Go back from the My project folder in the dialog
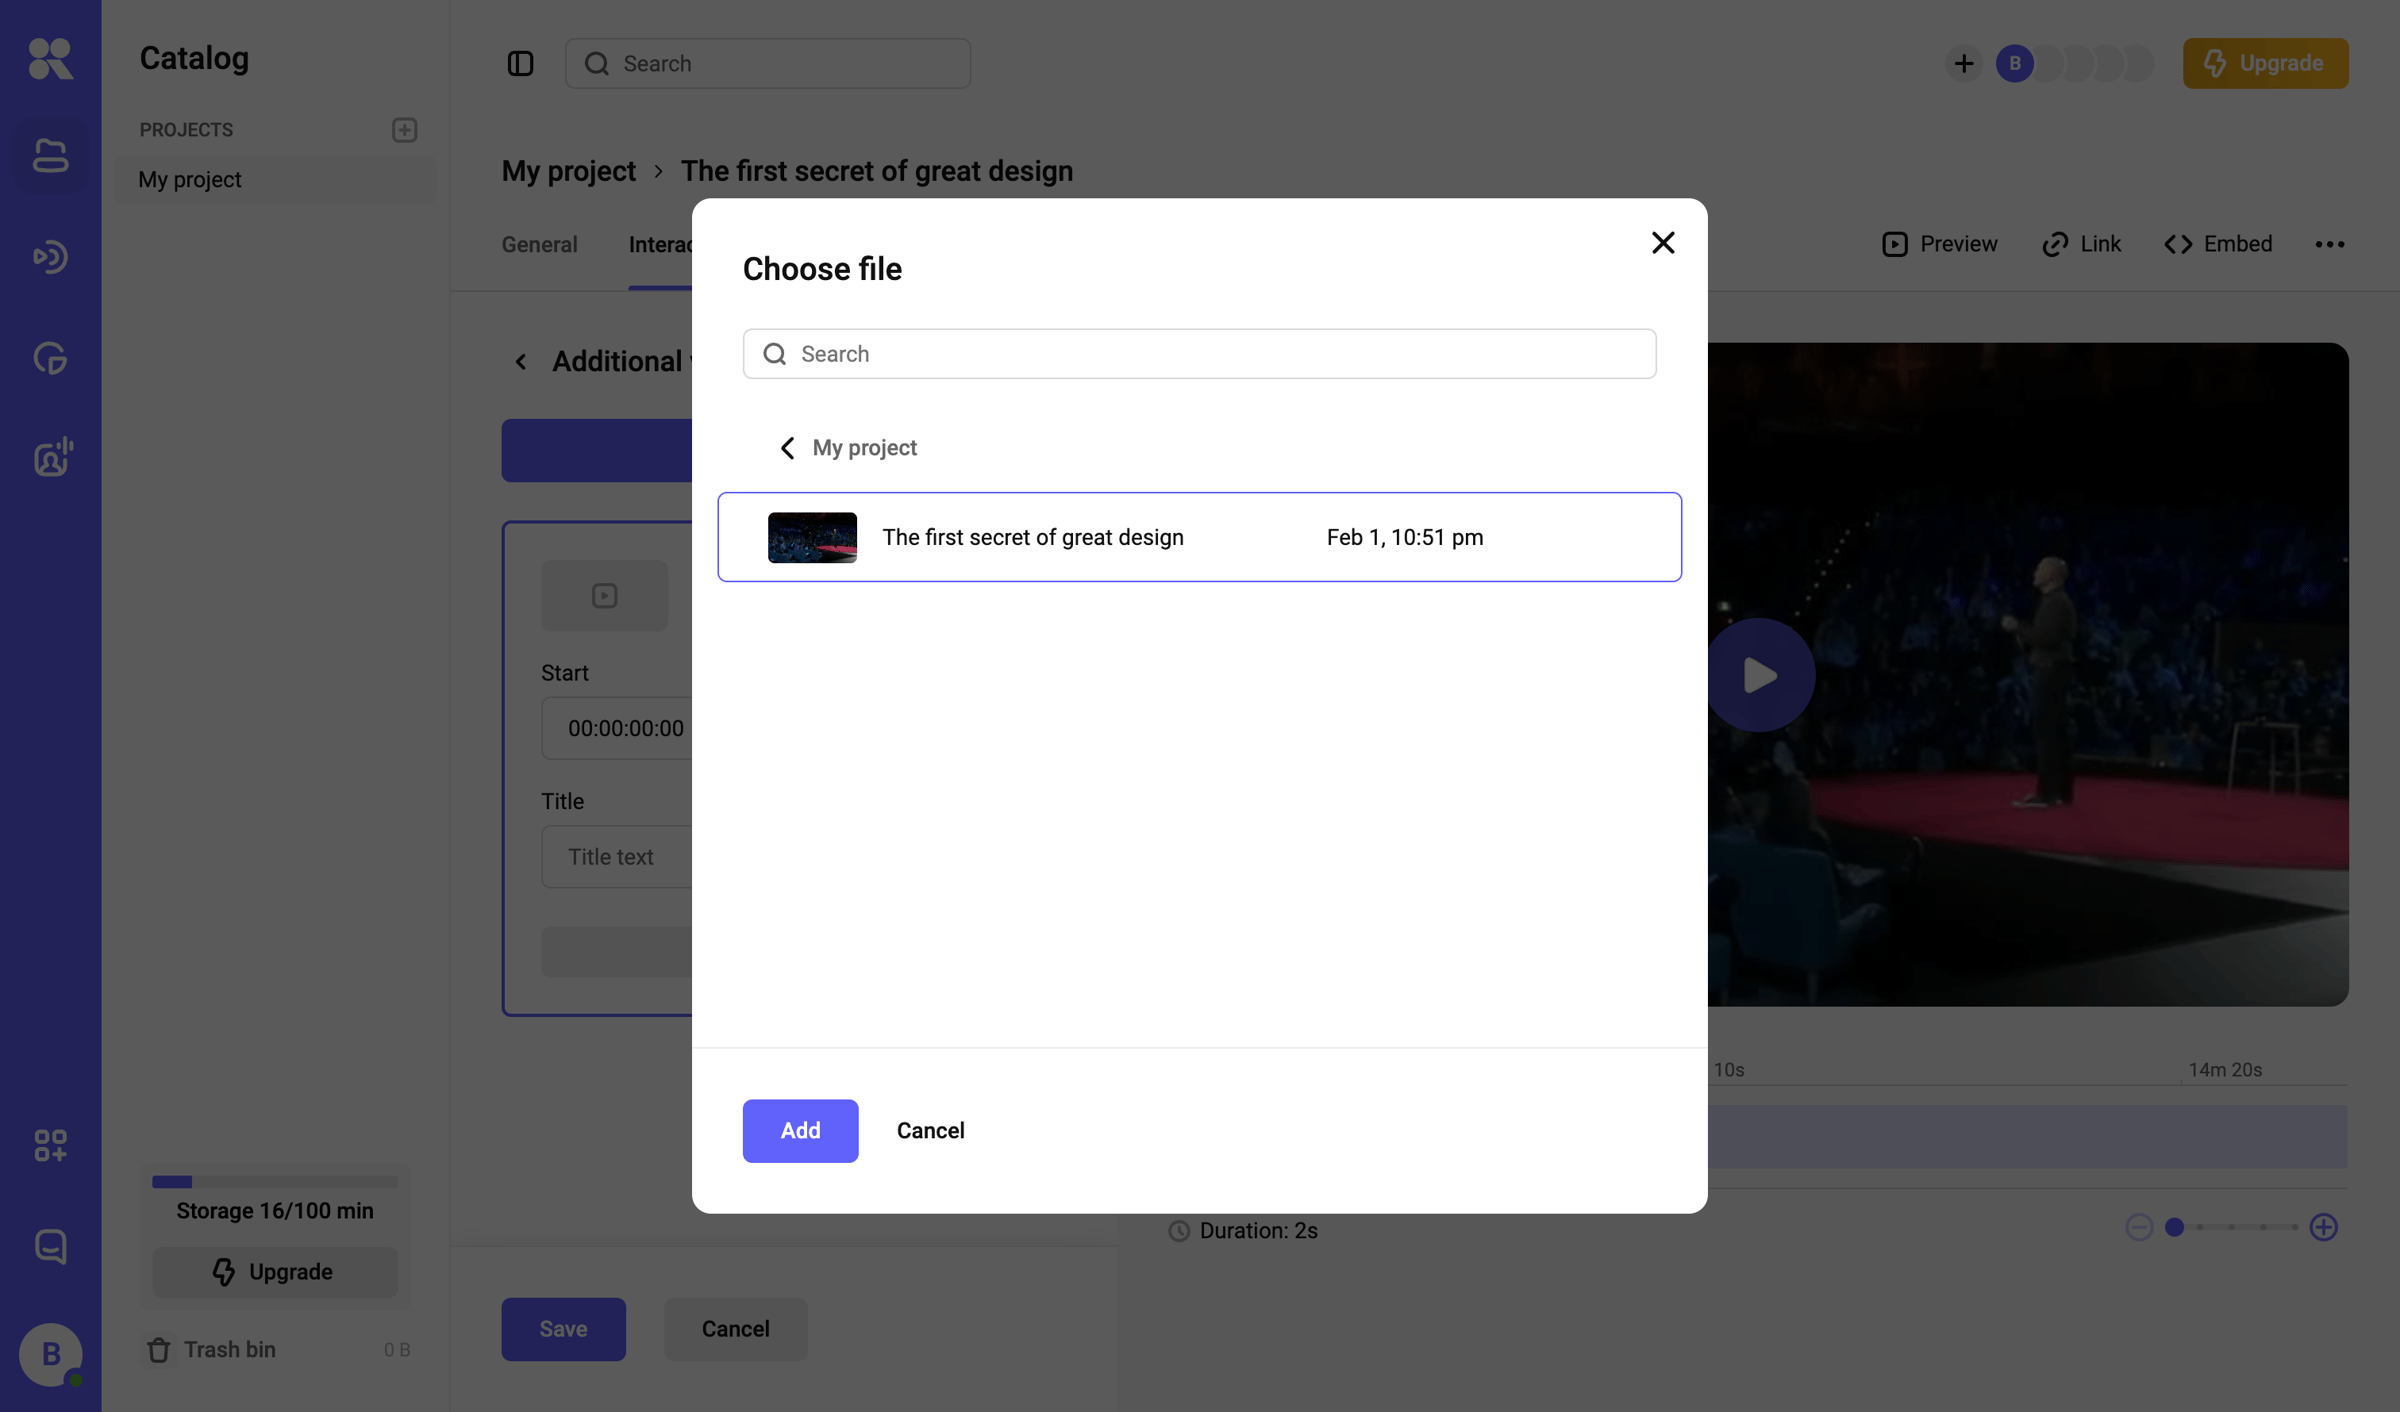The image size is (2400, 1412). tap(787, 448)
